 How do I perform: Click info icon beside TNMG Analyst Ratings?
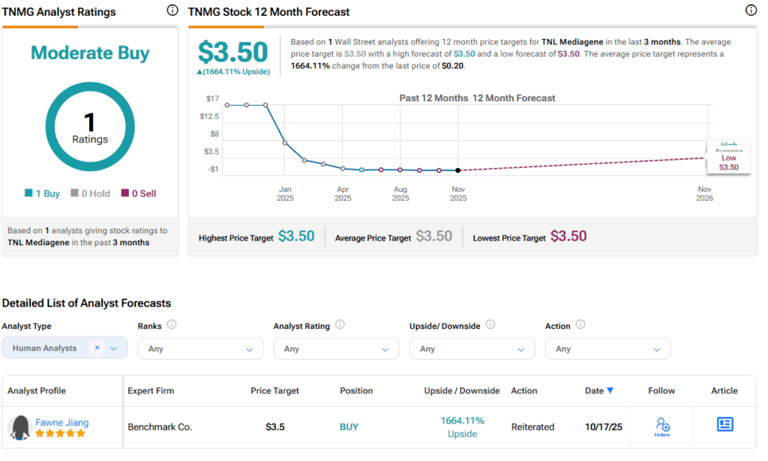point(172,11)
